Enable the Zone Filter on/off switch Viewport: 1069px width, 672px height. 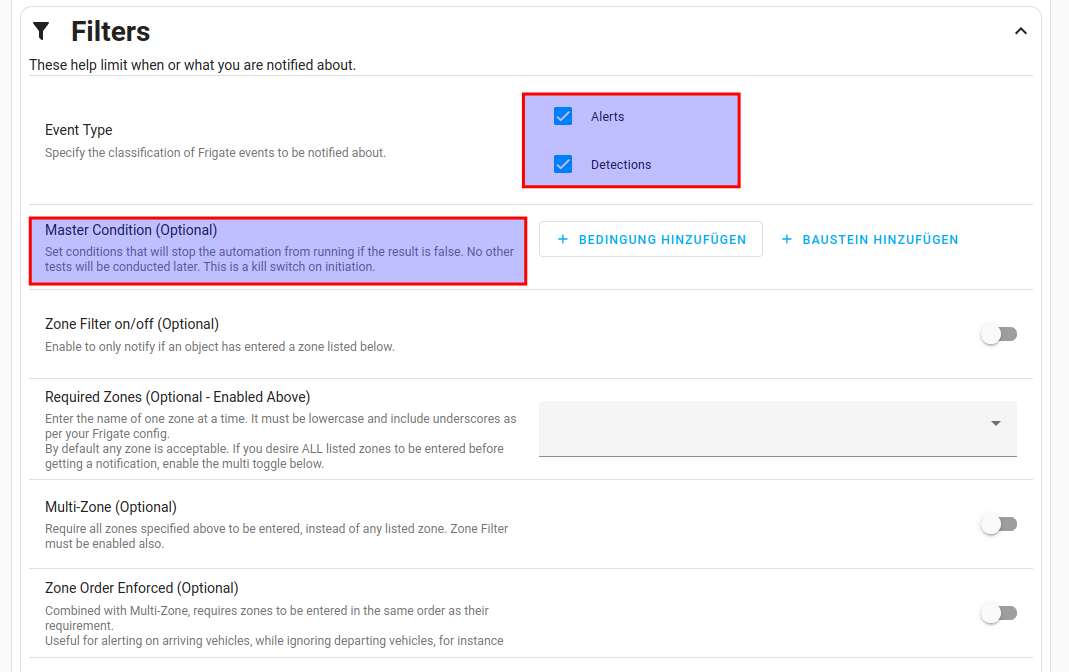[x=998, y=334]
